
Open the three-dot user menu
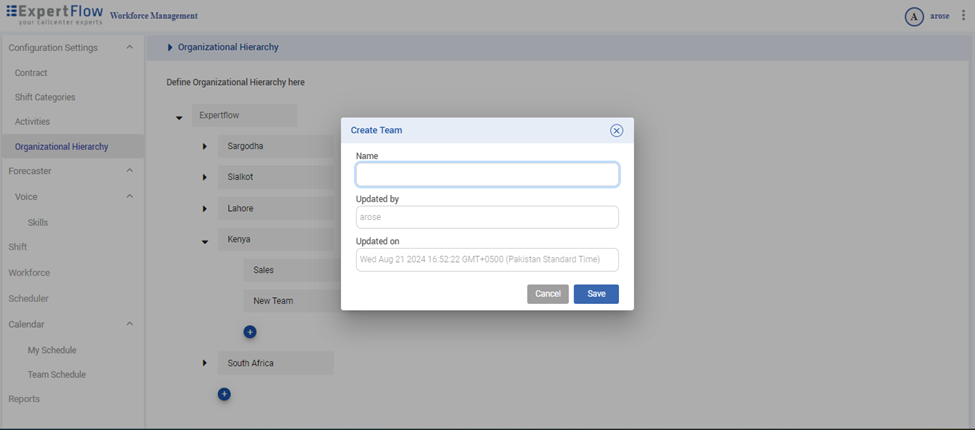click(963, 16)
